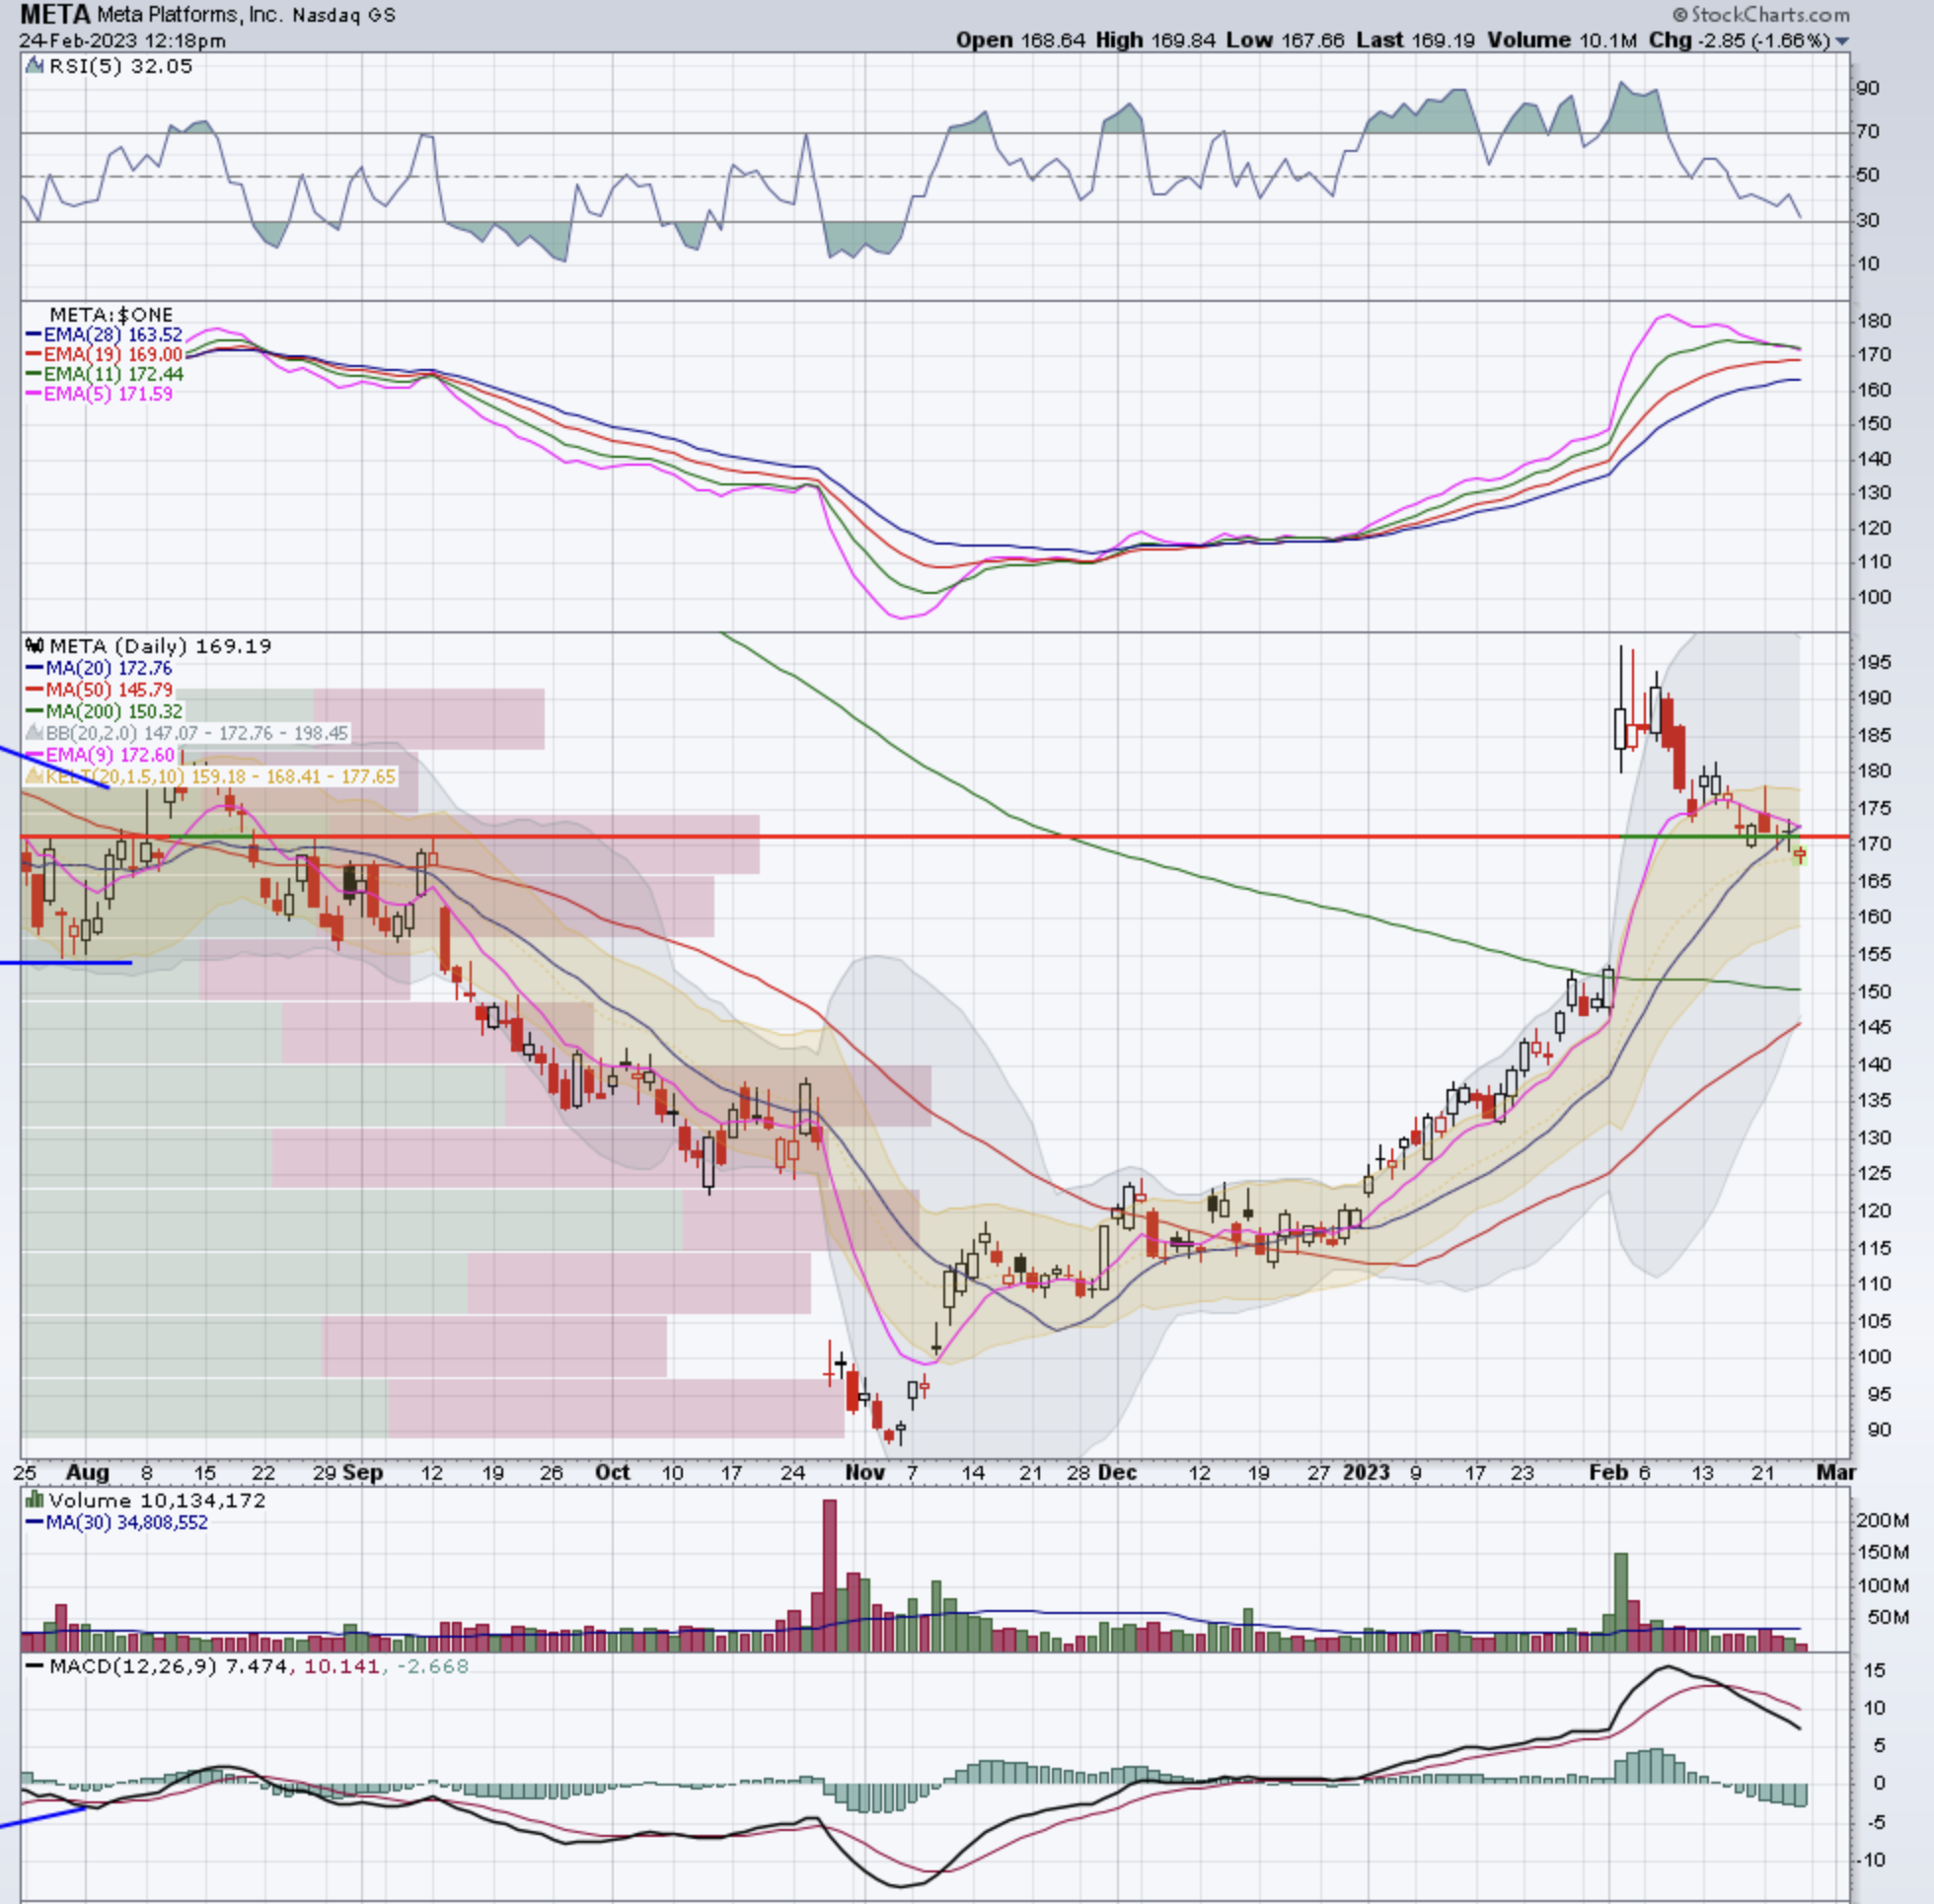
Task: Select the MA(20) 172.76 legend entry
Action: tap(99, 668)
